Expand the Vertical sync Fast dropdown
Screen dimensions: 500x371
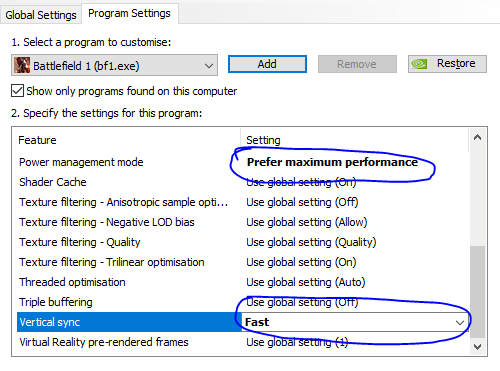(x=355, y=322)
